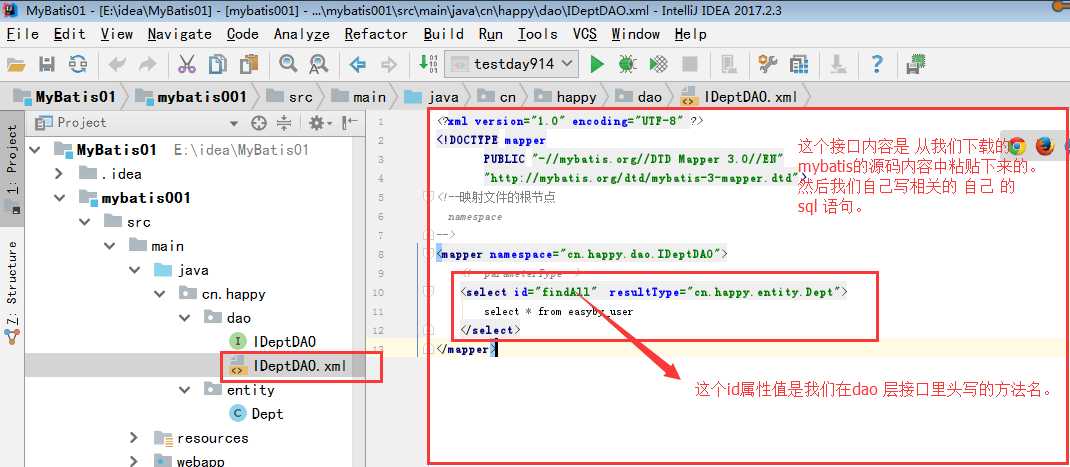Image resolution: width=1070 pixels, height=467 pixels.
Task: Collapse the MyBatis01 root node
Action: (36, 150)
